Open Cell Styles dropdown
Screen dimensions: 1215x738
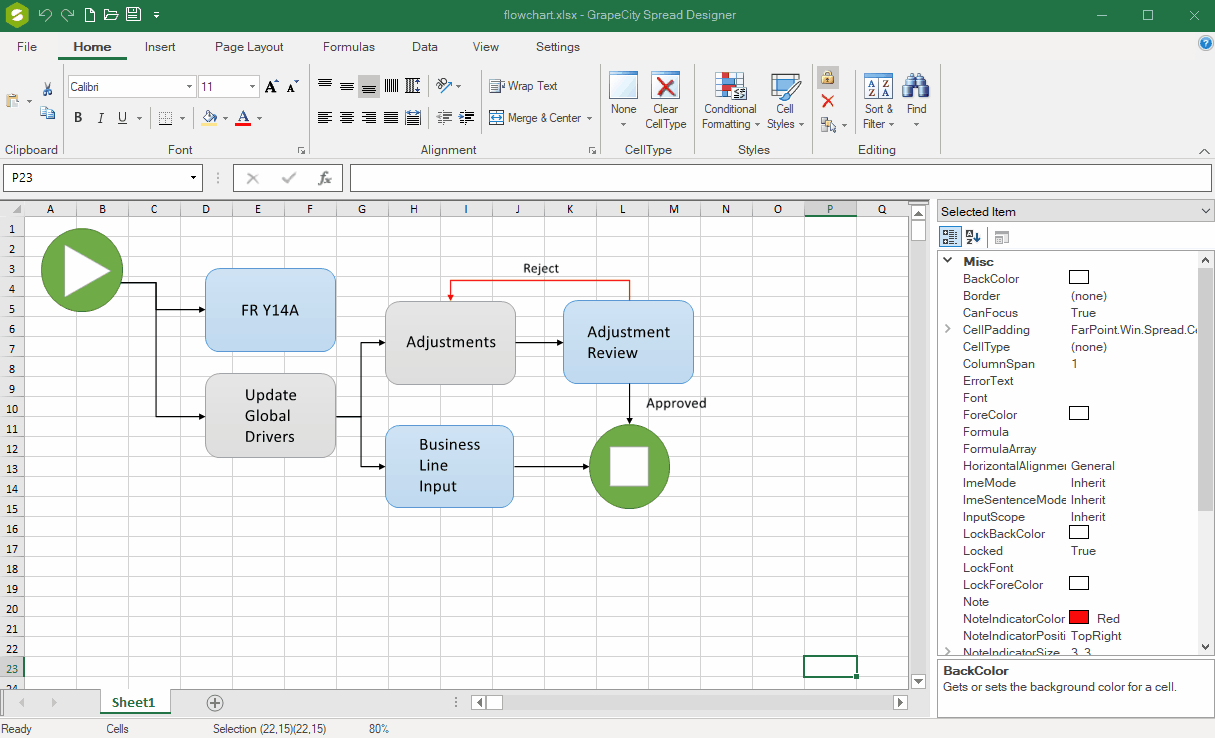pyautogui.click(x=785, y=100)
